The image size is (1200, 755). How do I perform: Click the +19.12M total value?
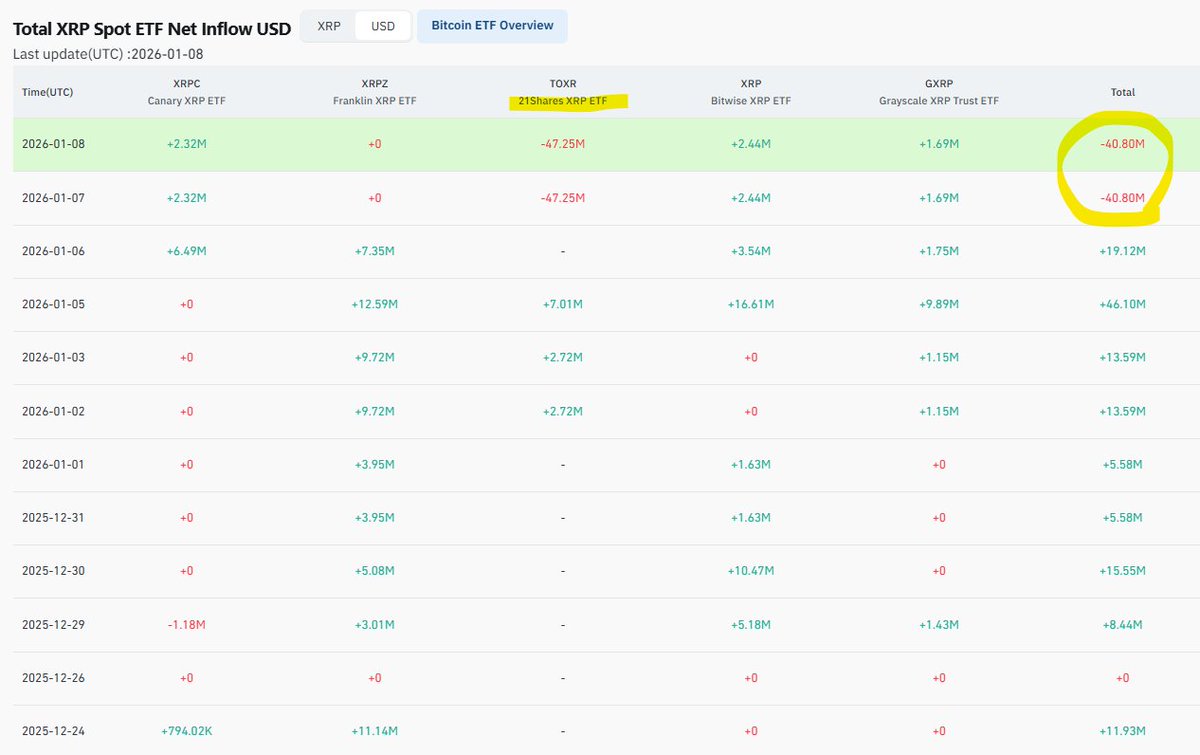click(x=1122, y=251)
